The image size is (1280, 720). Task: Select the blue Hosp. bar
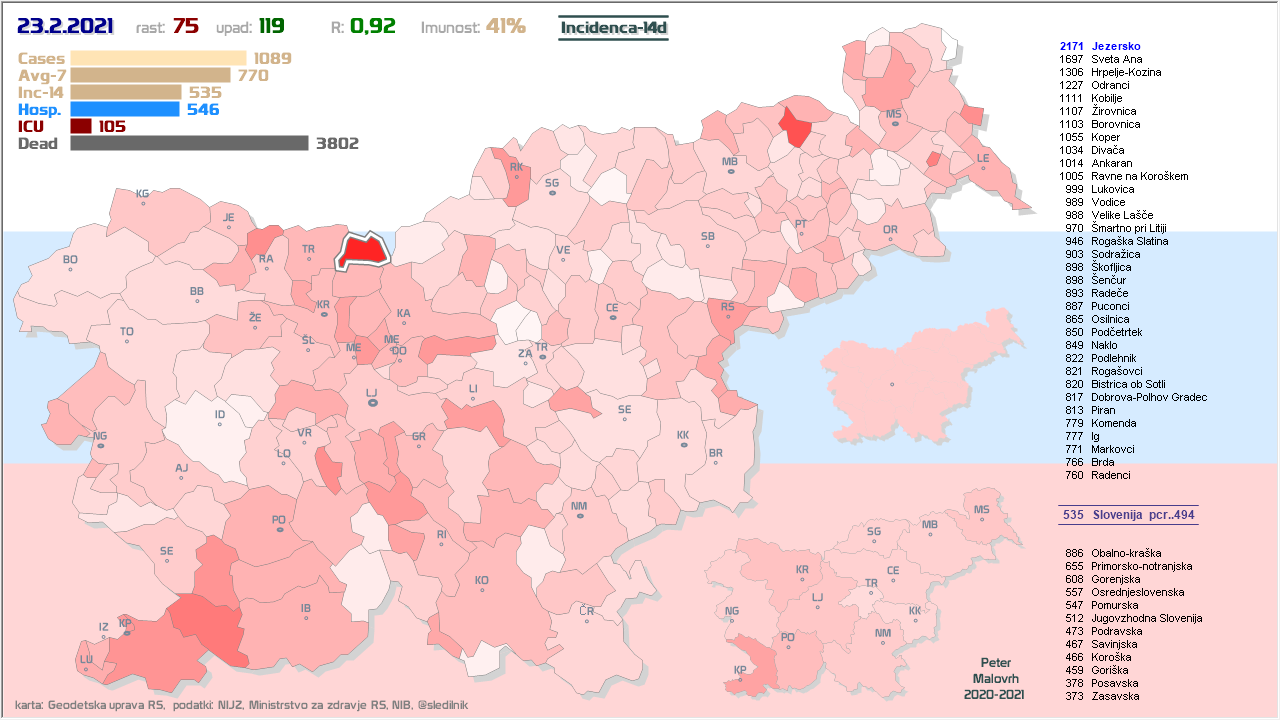[x=125, y=109]
